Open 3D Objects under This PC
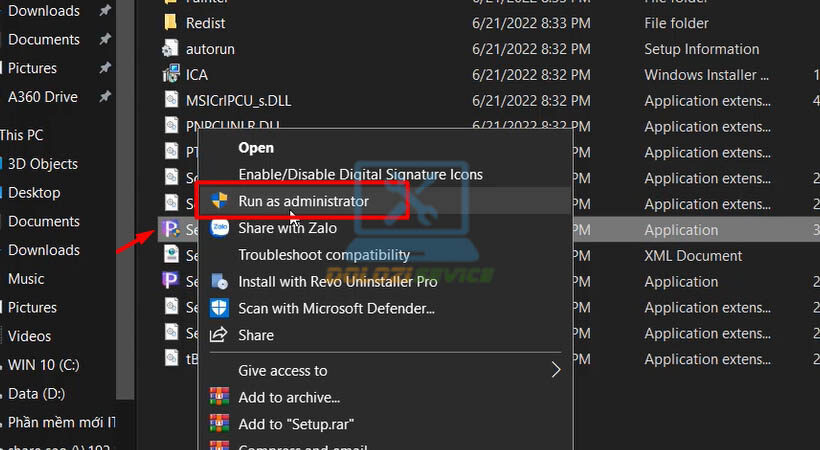Viewport: 820px width, 450px height. (x=43, y=164)
